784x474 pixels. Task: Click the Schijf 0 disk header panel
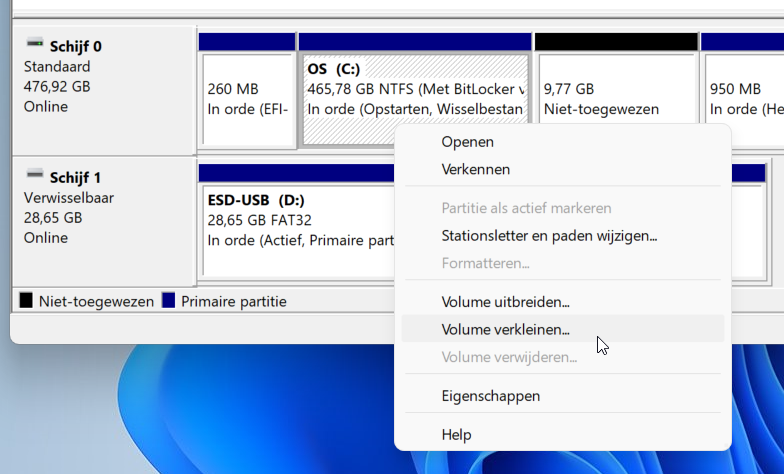104,90
